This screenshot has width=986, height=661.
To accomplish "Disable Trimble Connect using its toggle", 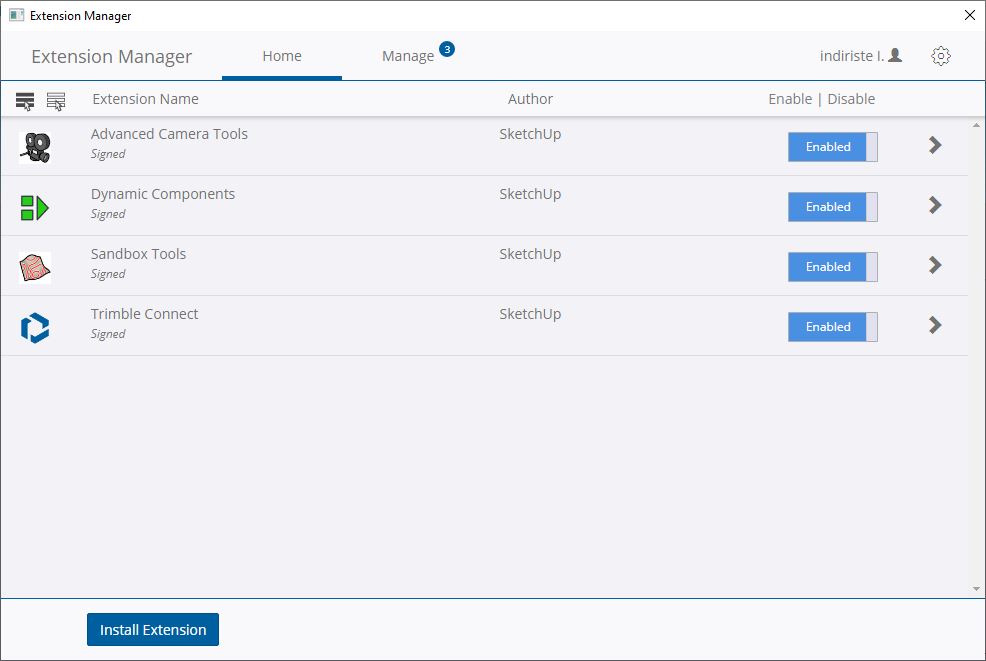I will coord(833,327).
